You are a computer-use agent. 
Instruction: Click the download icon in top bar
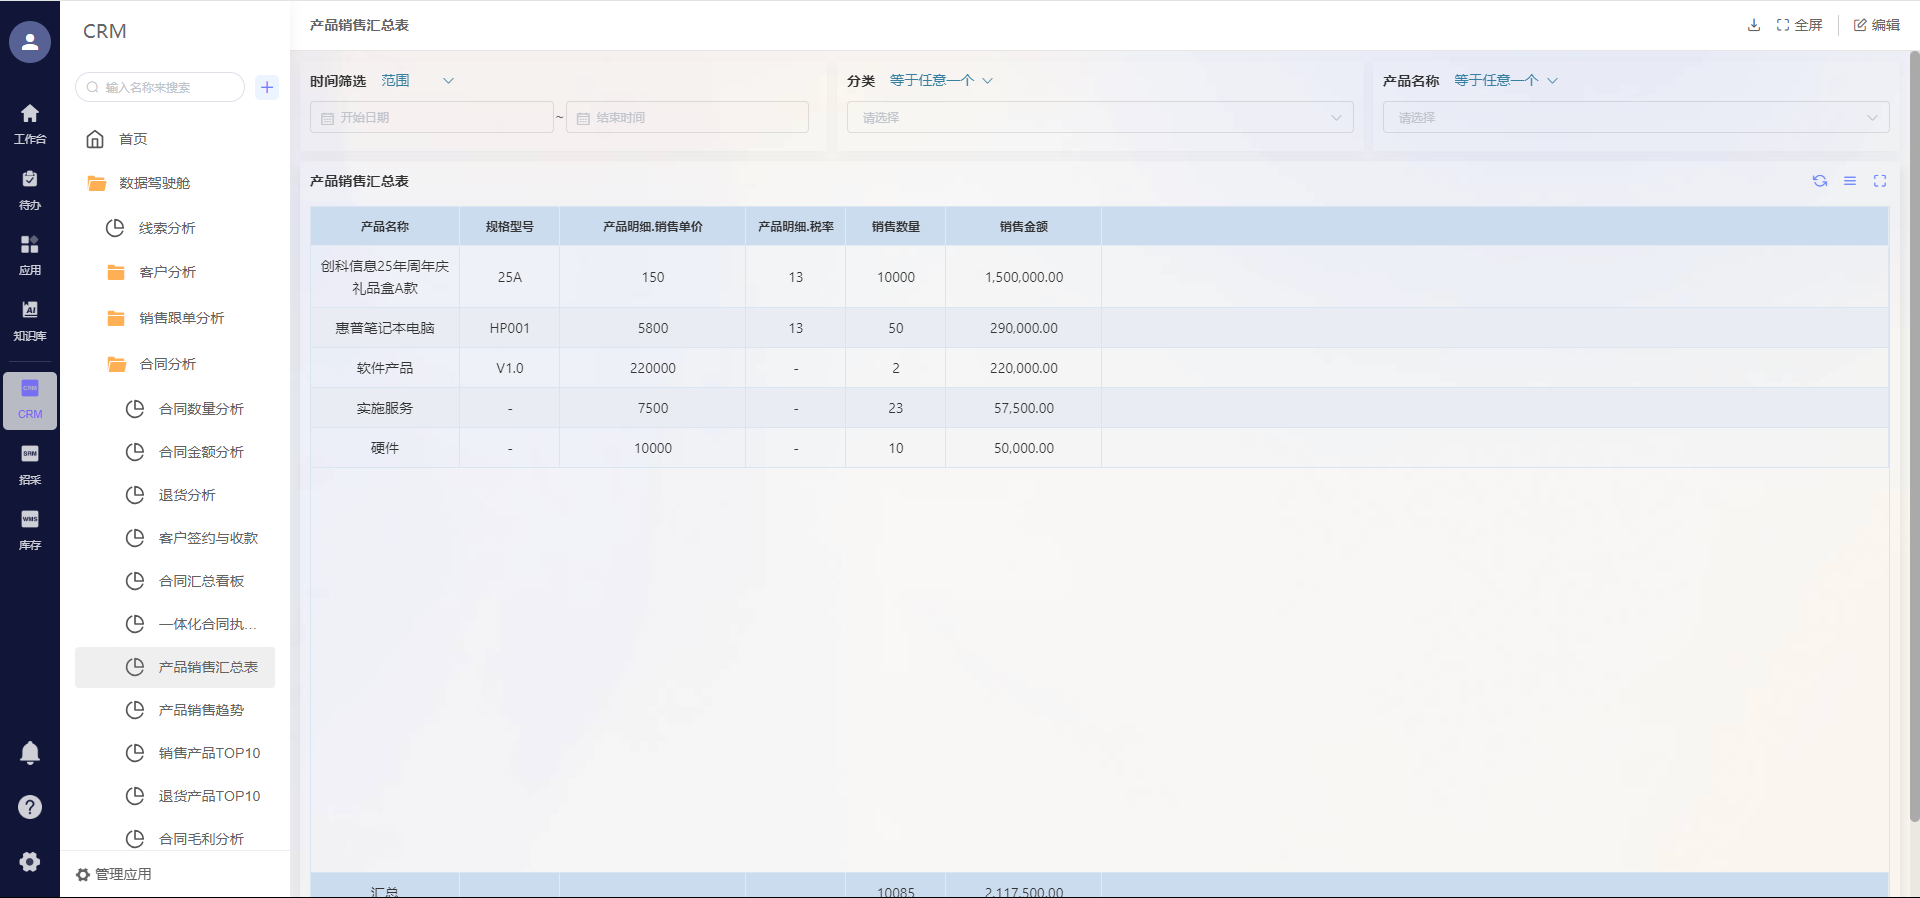(1753, 25)
